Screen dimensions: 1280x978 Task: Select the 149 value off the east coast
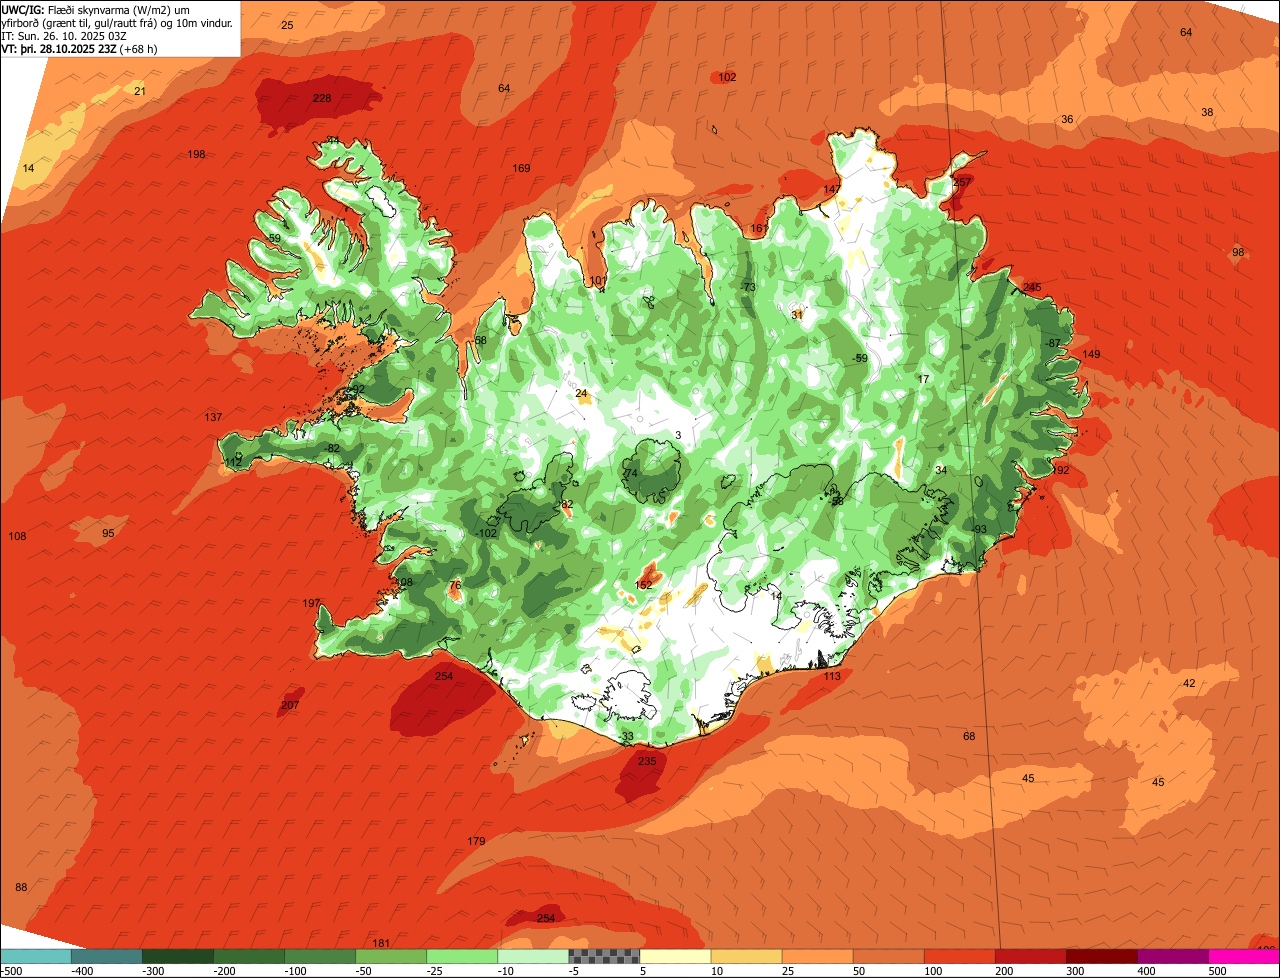point(1091,354)
